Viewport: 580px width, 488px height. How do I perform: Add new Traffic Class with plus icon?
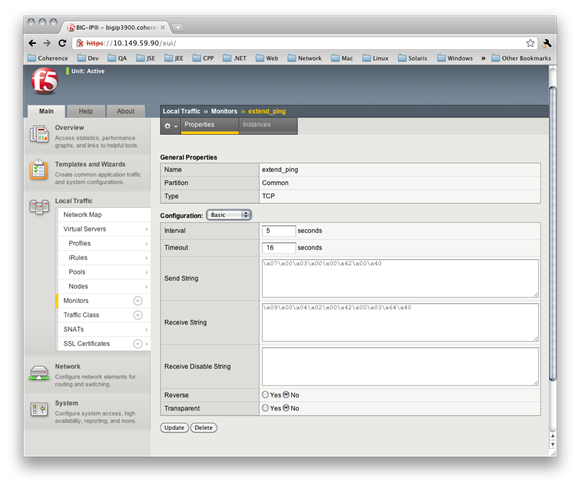tap(138, 315)
